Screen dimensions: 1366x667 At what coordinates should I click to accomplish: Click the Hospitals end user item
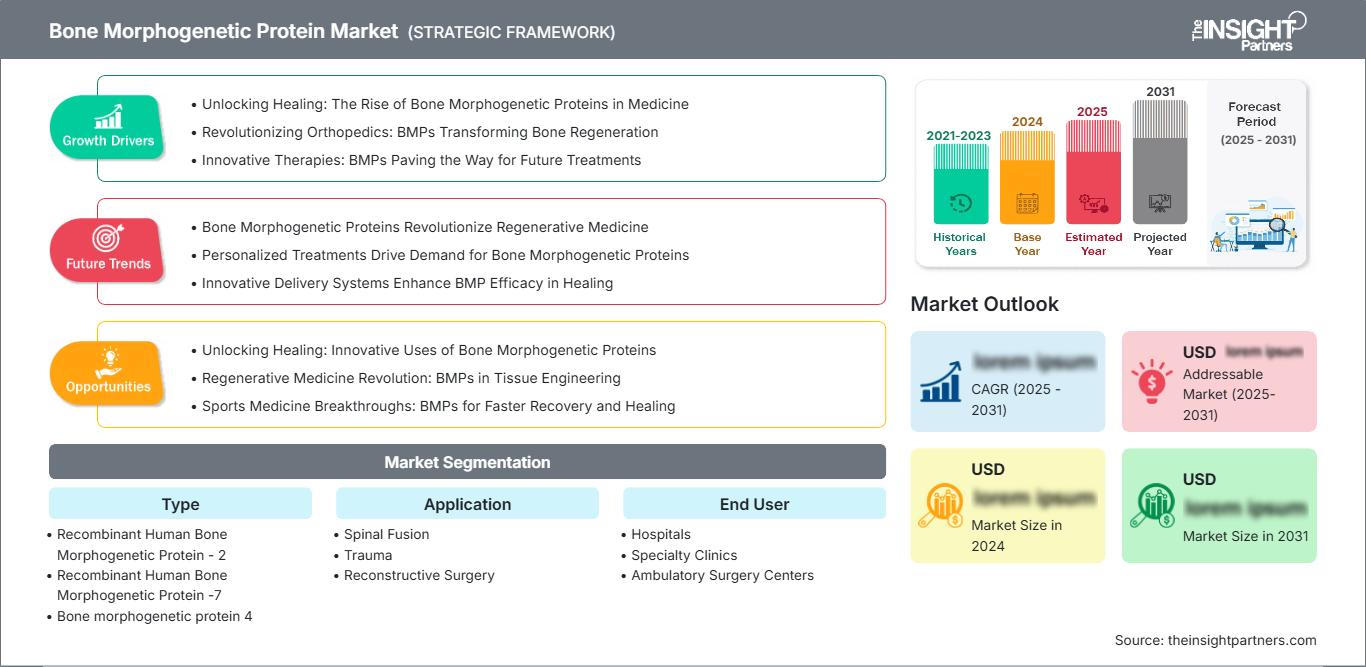661,534
